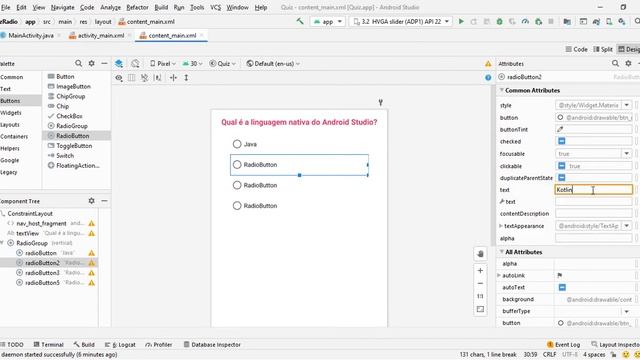Open Attributes panel settings gear
The image size is (640, 360).
point(629,63)
